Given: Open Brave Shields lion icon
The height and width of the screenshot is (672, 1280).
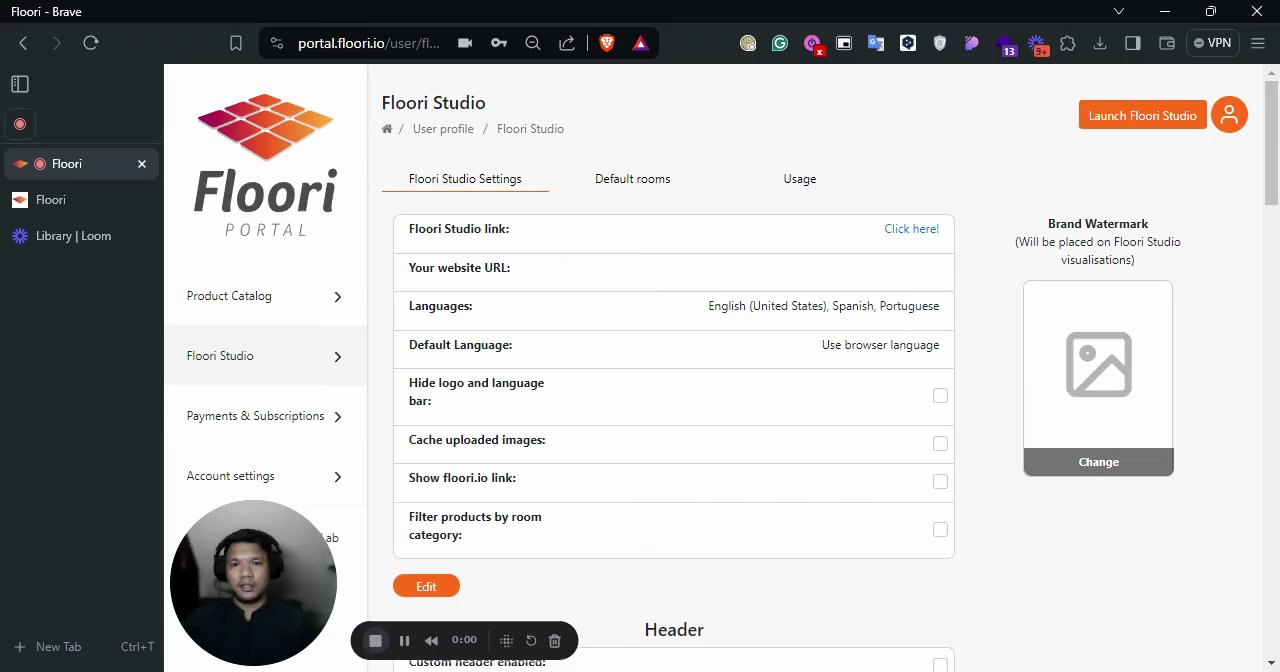Looking at the screenshot, I should pos(607,43).
